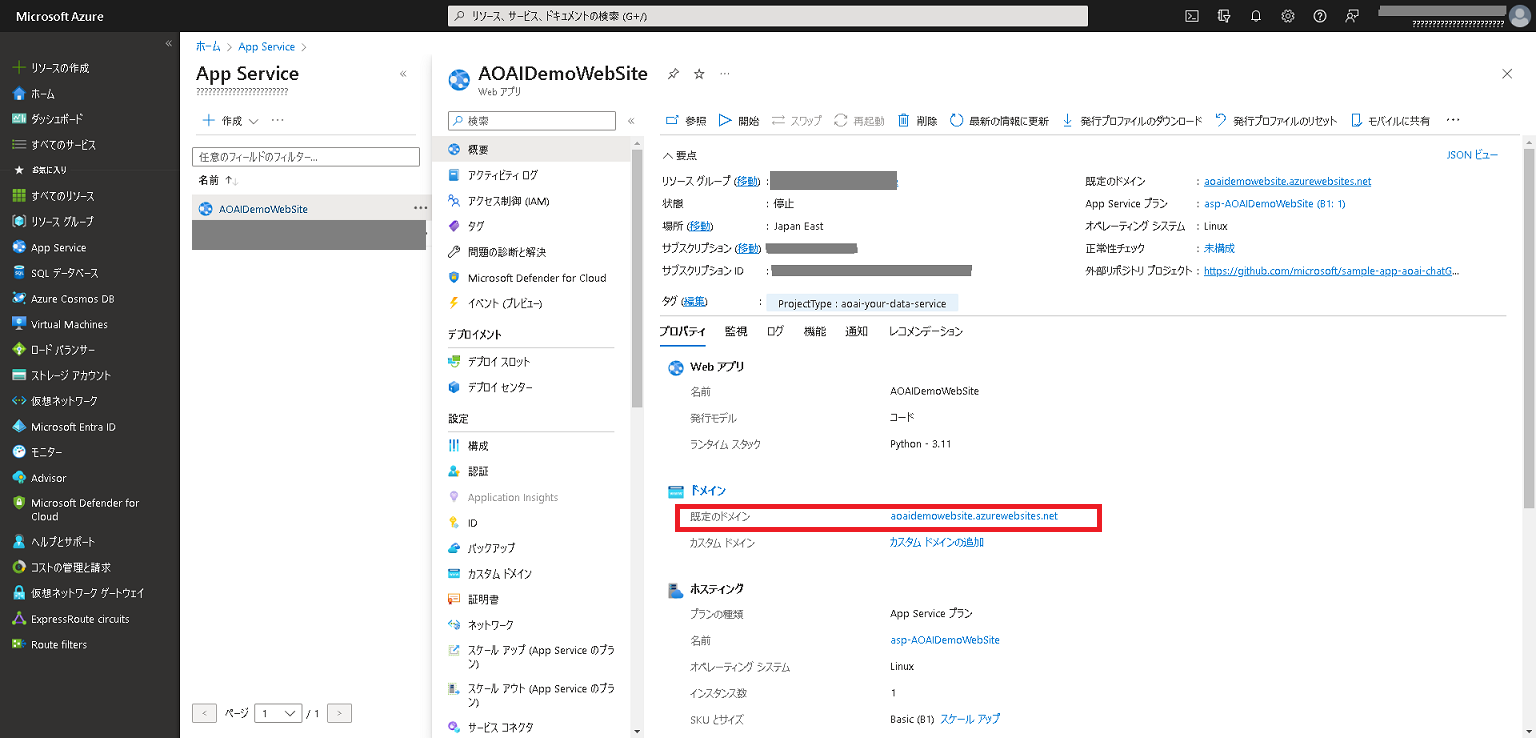Click モバイルに共有 toolbar button

(1390, 121)
